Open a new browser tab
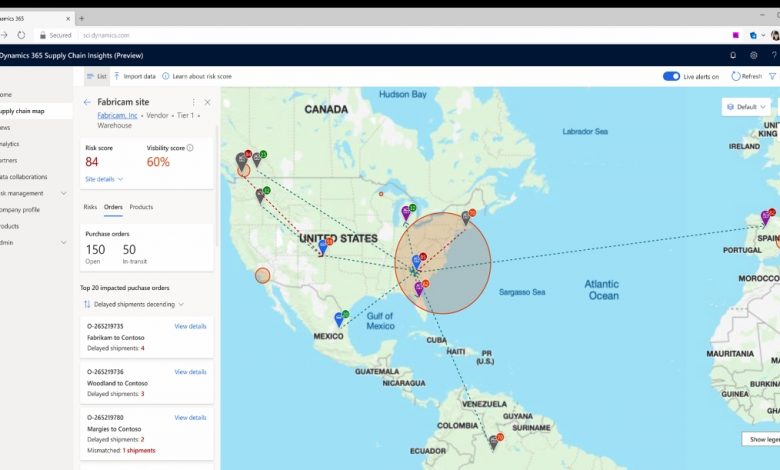The width and height of the screenshot is (780, 470). tap(82, 18)
